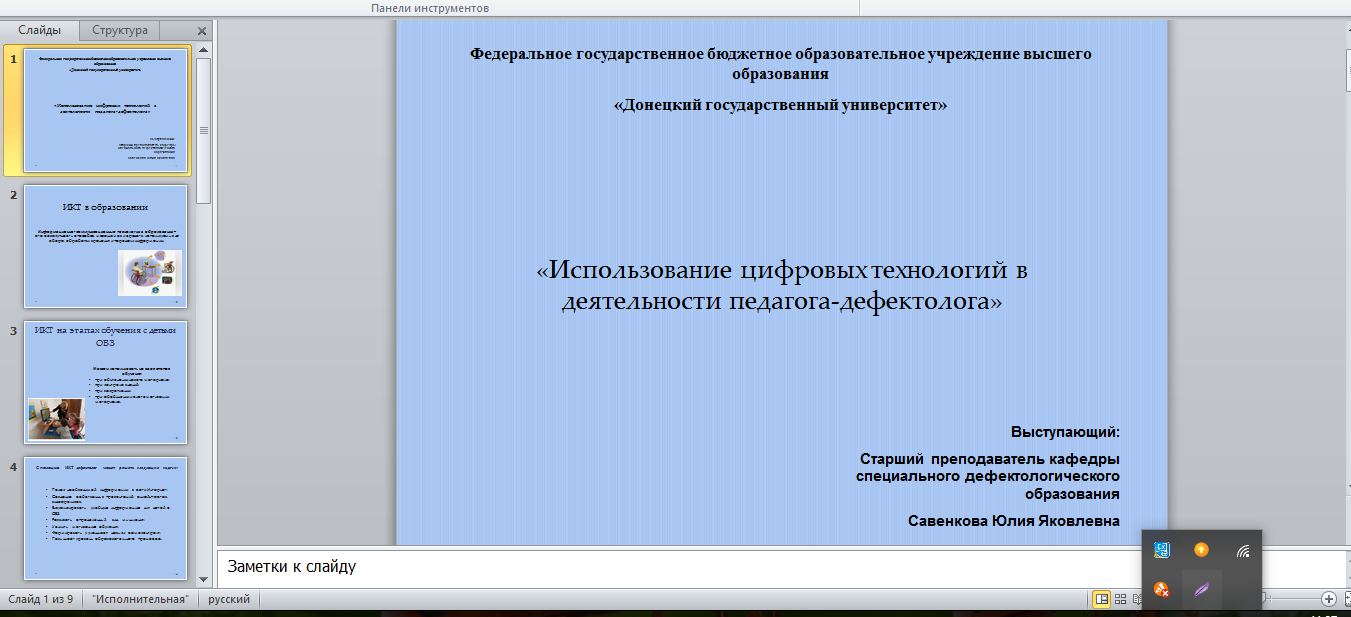Click the name Савенкова Юлия Яковлевна
Screen dimensions: 1351x617
pyautogui.click(x=1014, y=521)
